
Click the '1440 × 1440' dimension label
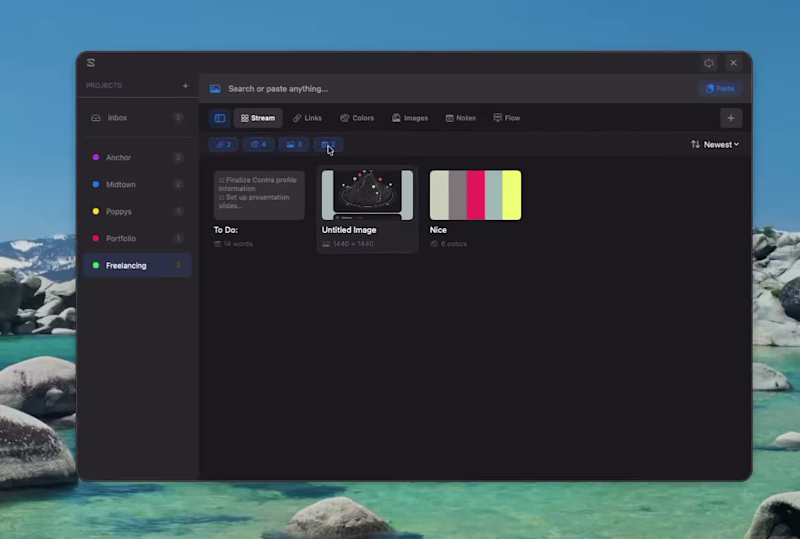pyautogui.click(x=353, y=244)
